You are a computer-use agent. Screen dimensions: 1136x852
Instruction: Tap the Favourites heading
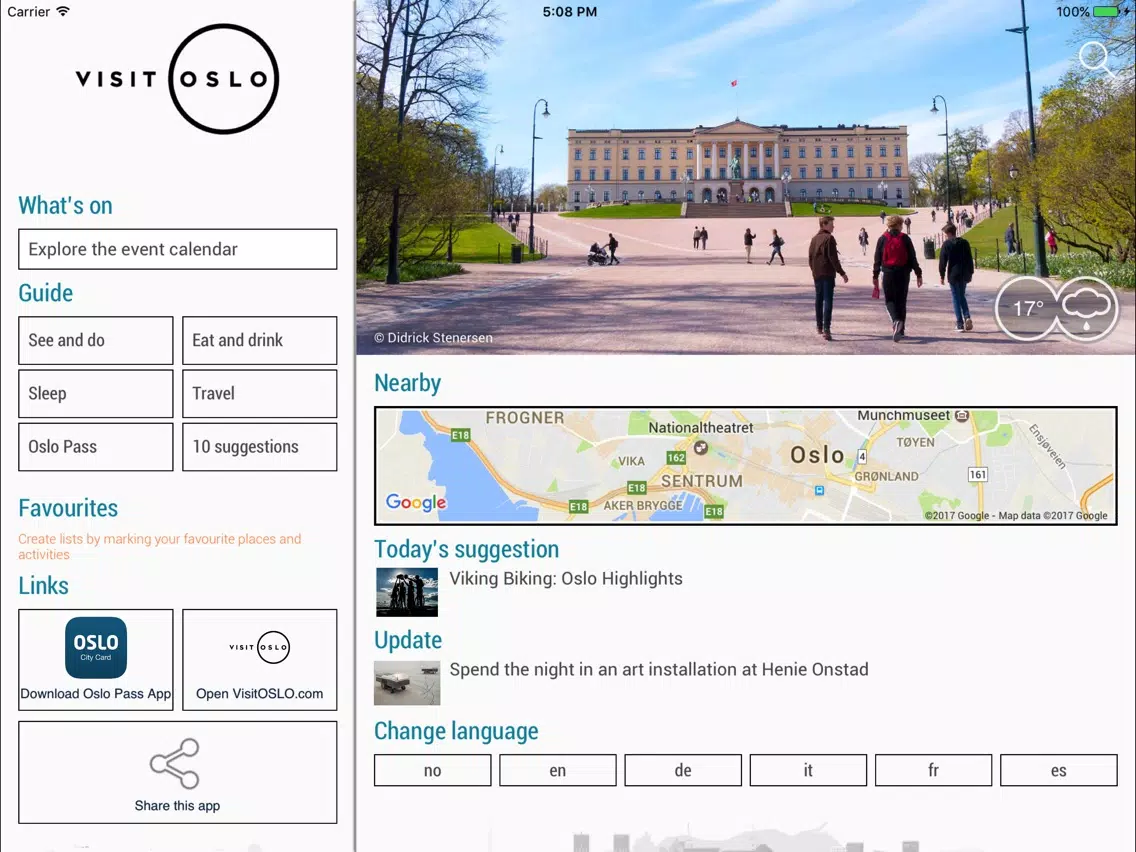(68, 508)
